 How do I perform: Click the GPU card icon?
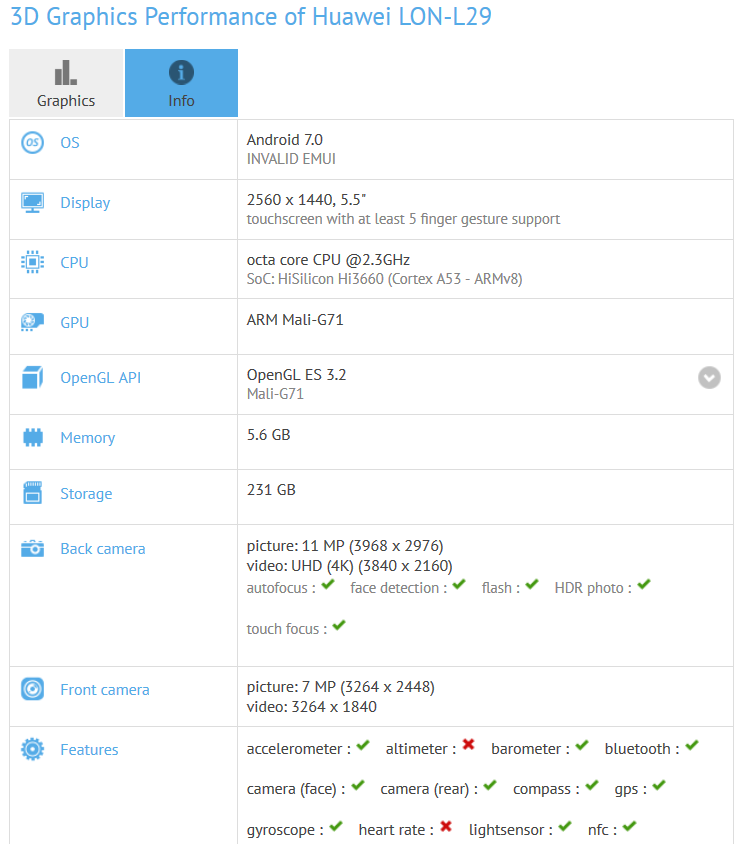32,322
